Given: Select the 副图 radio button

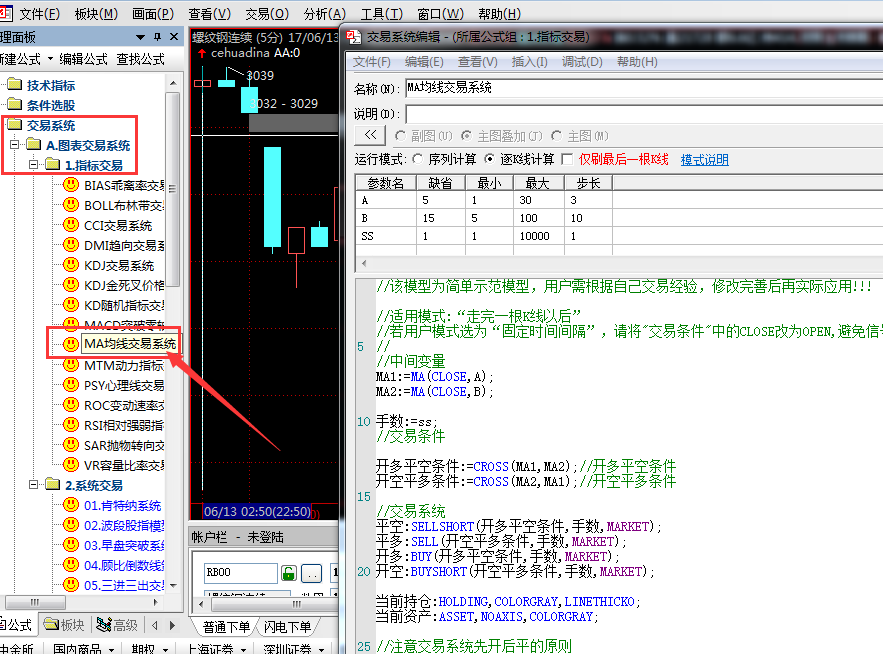Looking at the screenshot, I should [x=400, y=136].
